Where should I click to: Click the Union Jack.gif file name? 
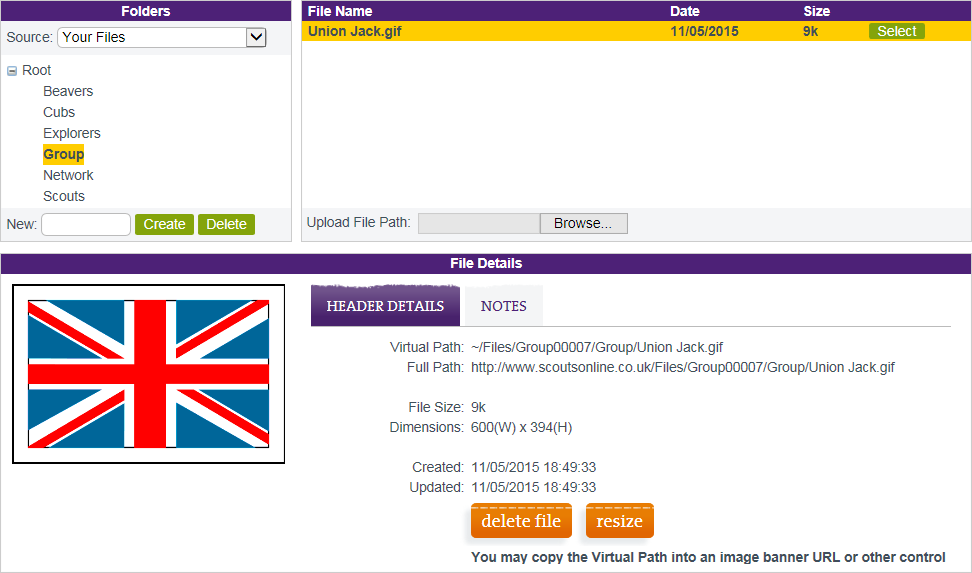tap(355, 31)
